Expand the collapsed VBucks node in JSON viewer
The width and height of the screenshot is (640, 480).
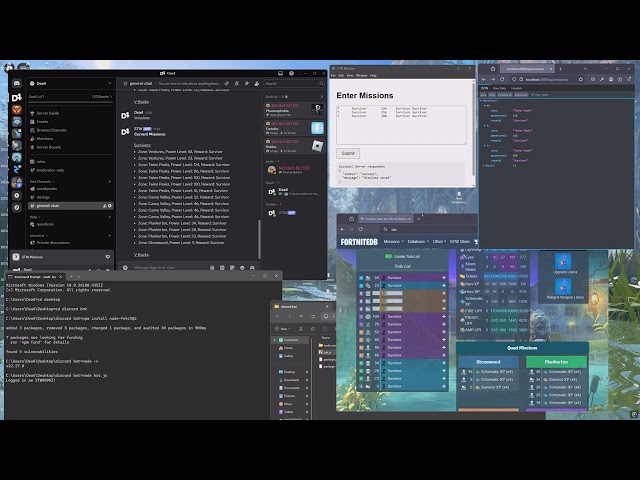pos(484,166)
